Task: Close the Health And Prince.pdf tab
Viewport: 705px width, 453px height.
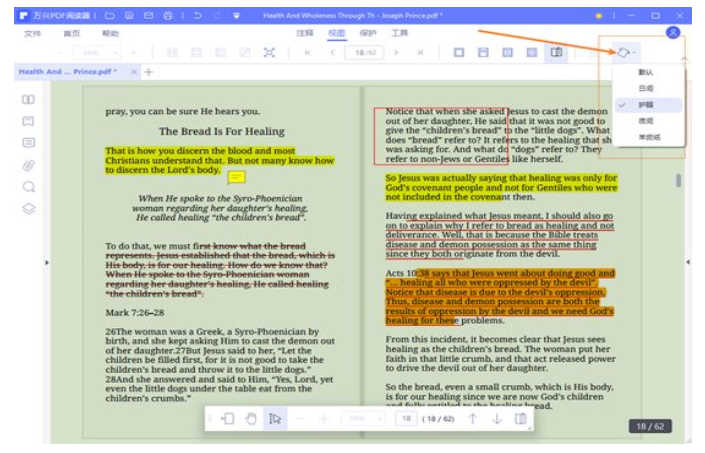Action: (x=131, y=72)
